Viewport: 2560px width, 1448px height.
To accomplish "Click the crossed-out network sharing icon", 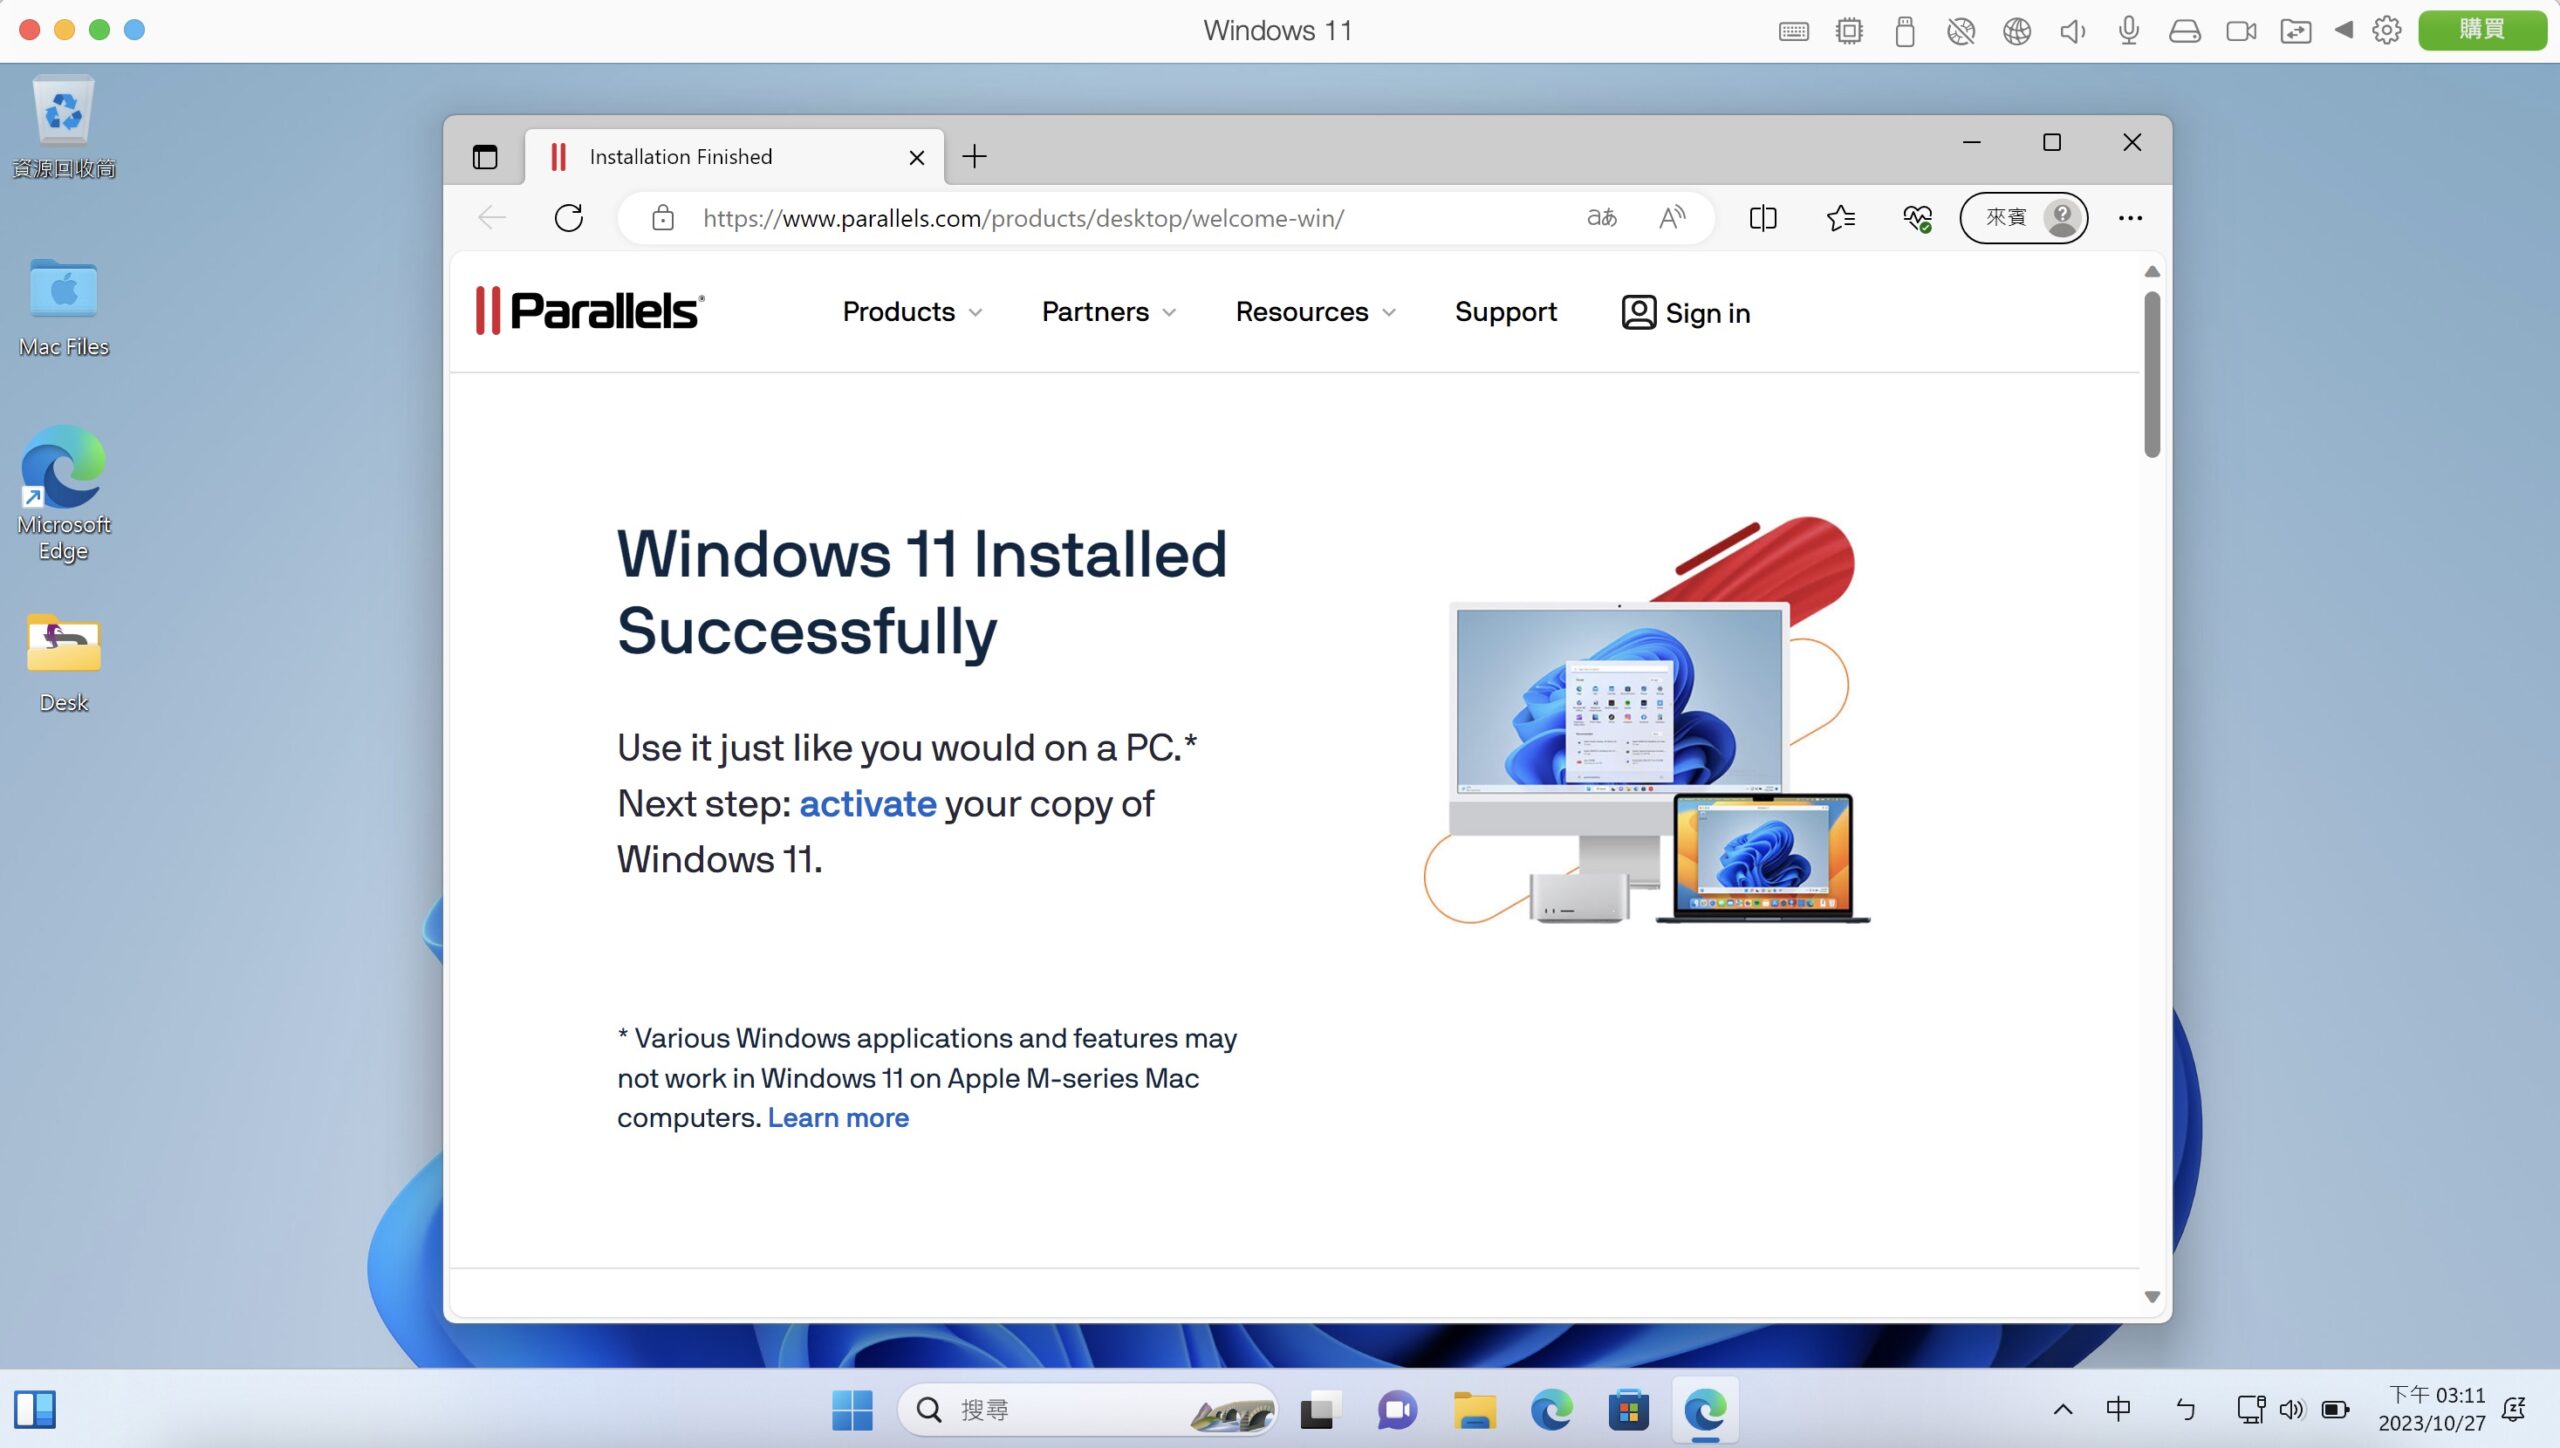I will pos(1961,31).
